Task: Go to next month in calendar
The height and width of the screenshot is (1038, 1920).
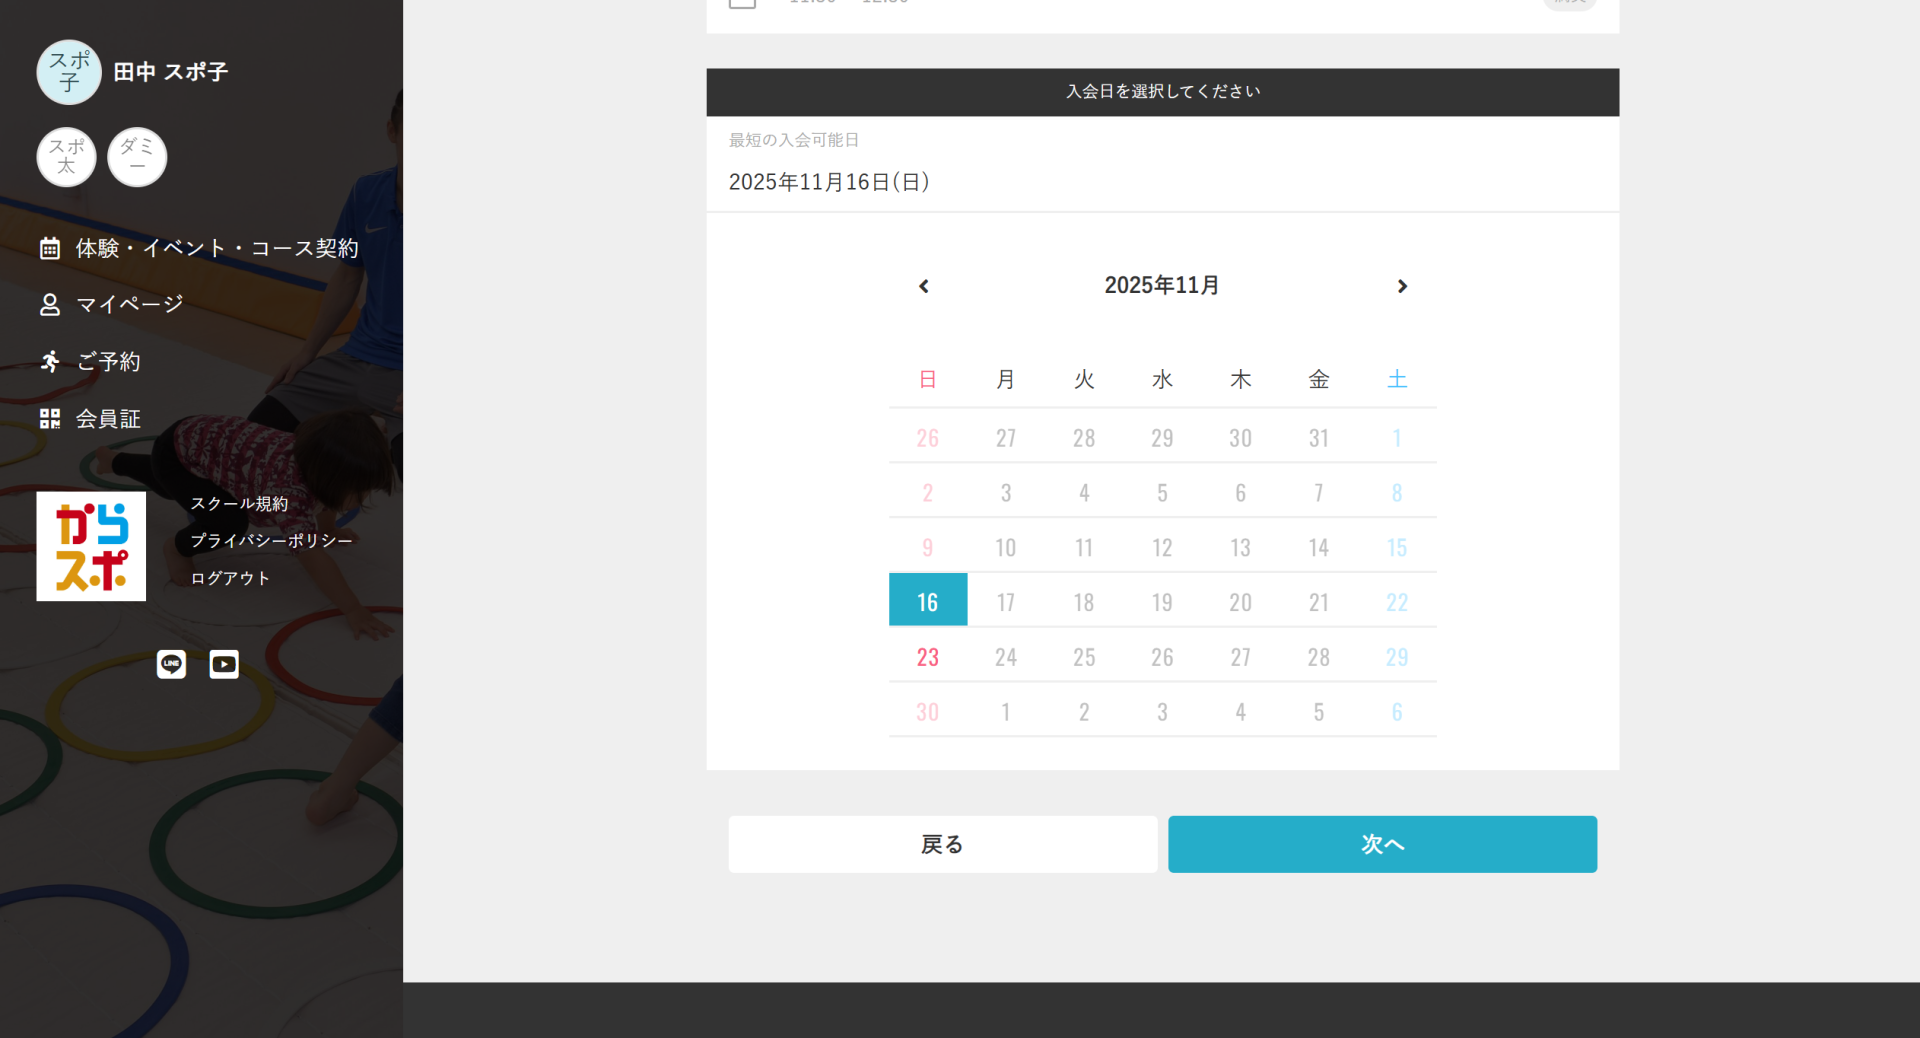Action: (1402, 286)
